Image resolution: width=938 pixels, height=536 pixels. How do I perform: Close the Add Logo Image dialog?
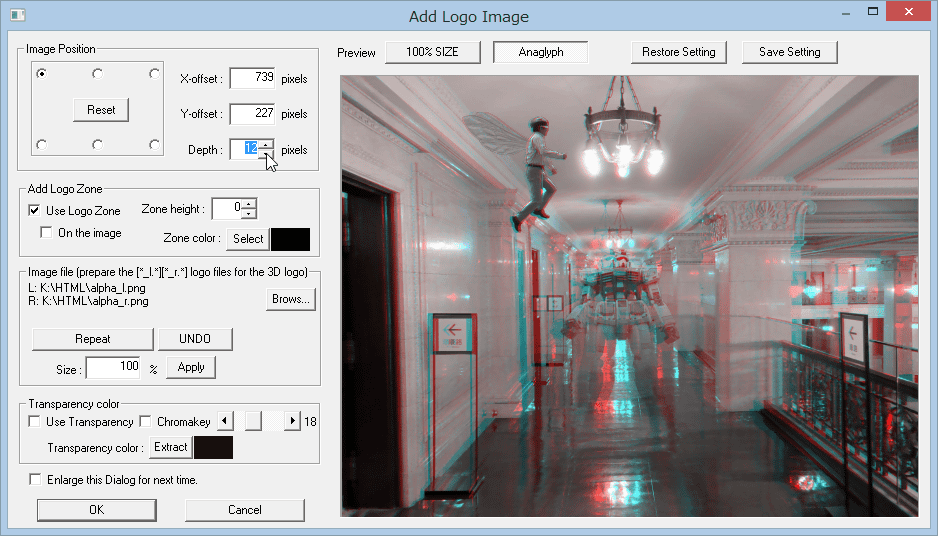click(909, 12)
